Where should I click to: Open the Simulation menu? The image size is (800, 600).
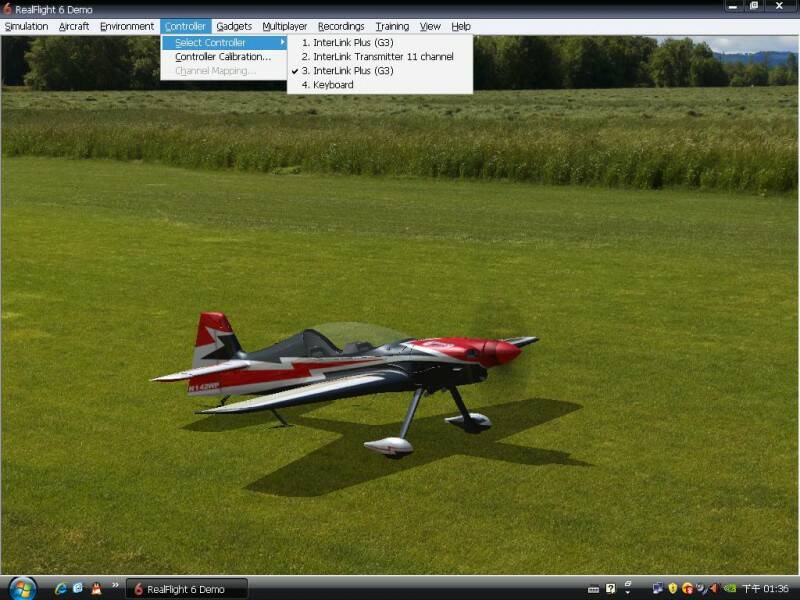point(26,27)
